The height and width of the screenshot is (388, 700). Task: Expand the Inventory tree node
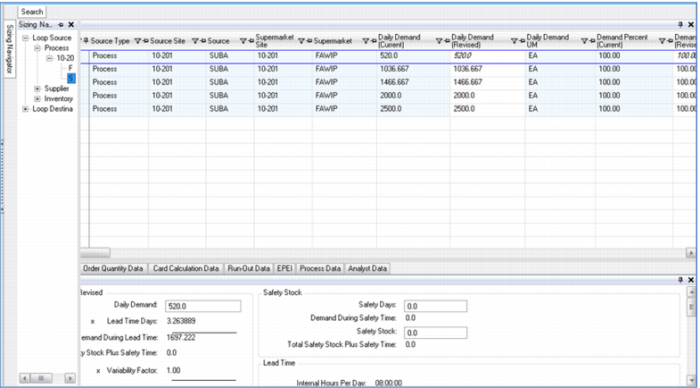(x=38, y=99)
